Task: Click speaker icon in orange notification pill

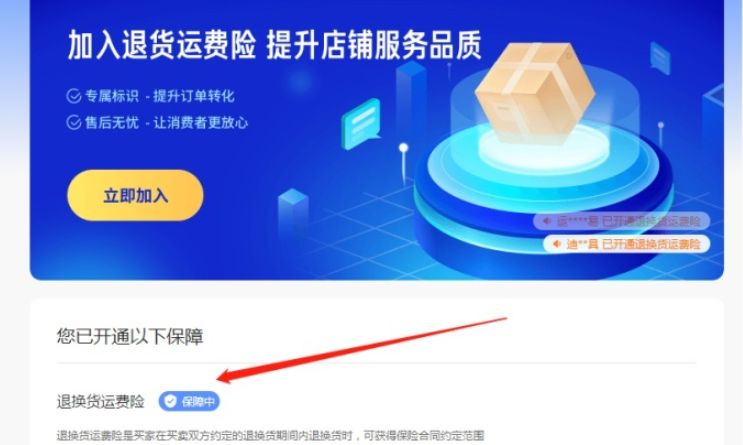Action: (557, 244)
